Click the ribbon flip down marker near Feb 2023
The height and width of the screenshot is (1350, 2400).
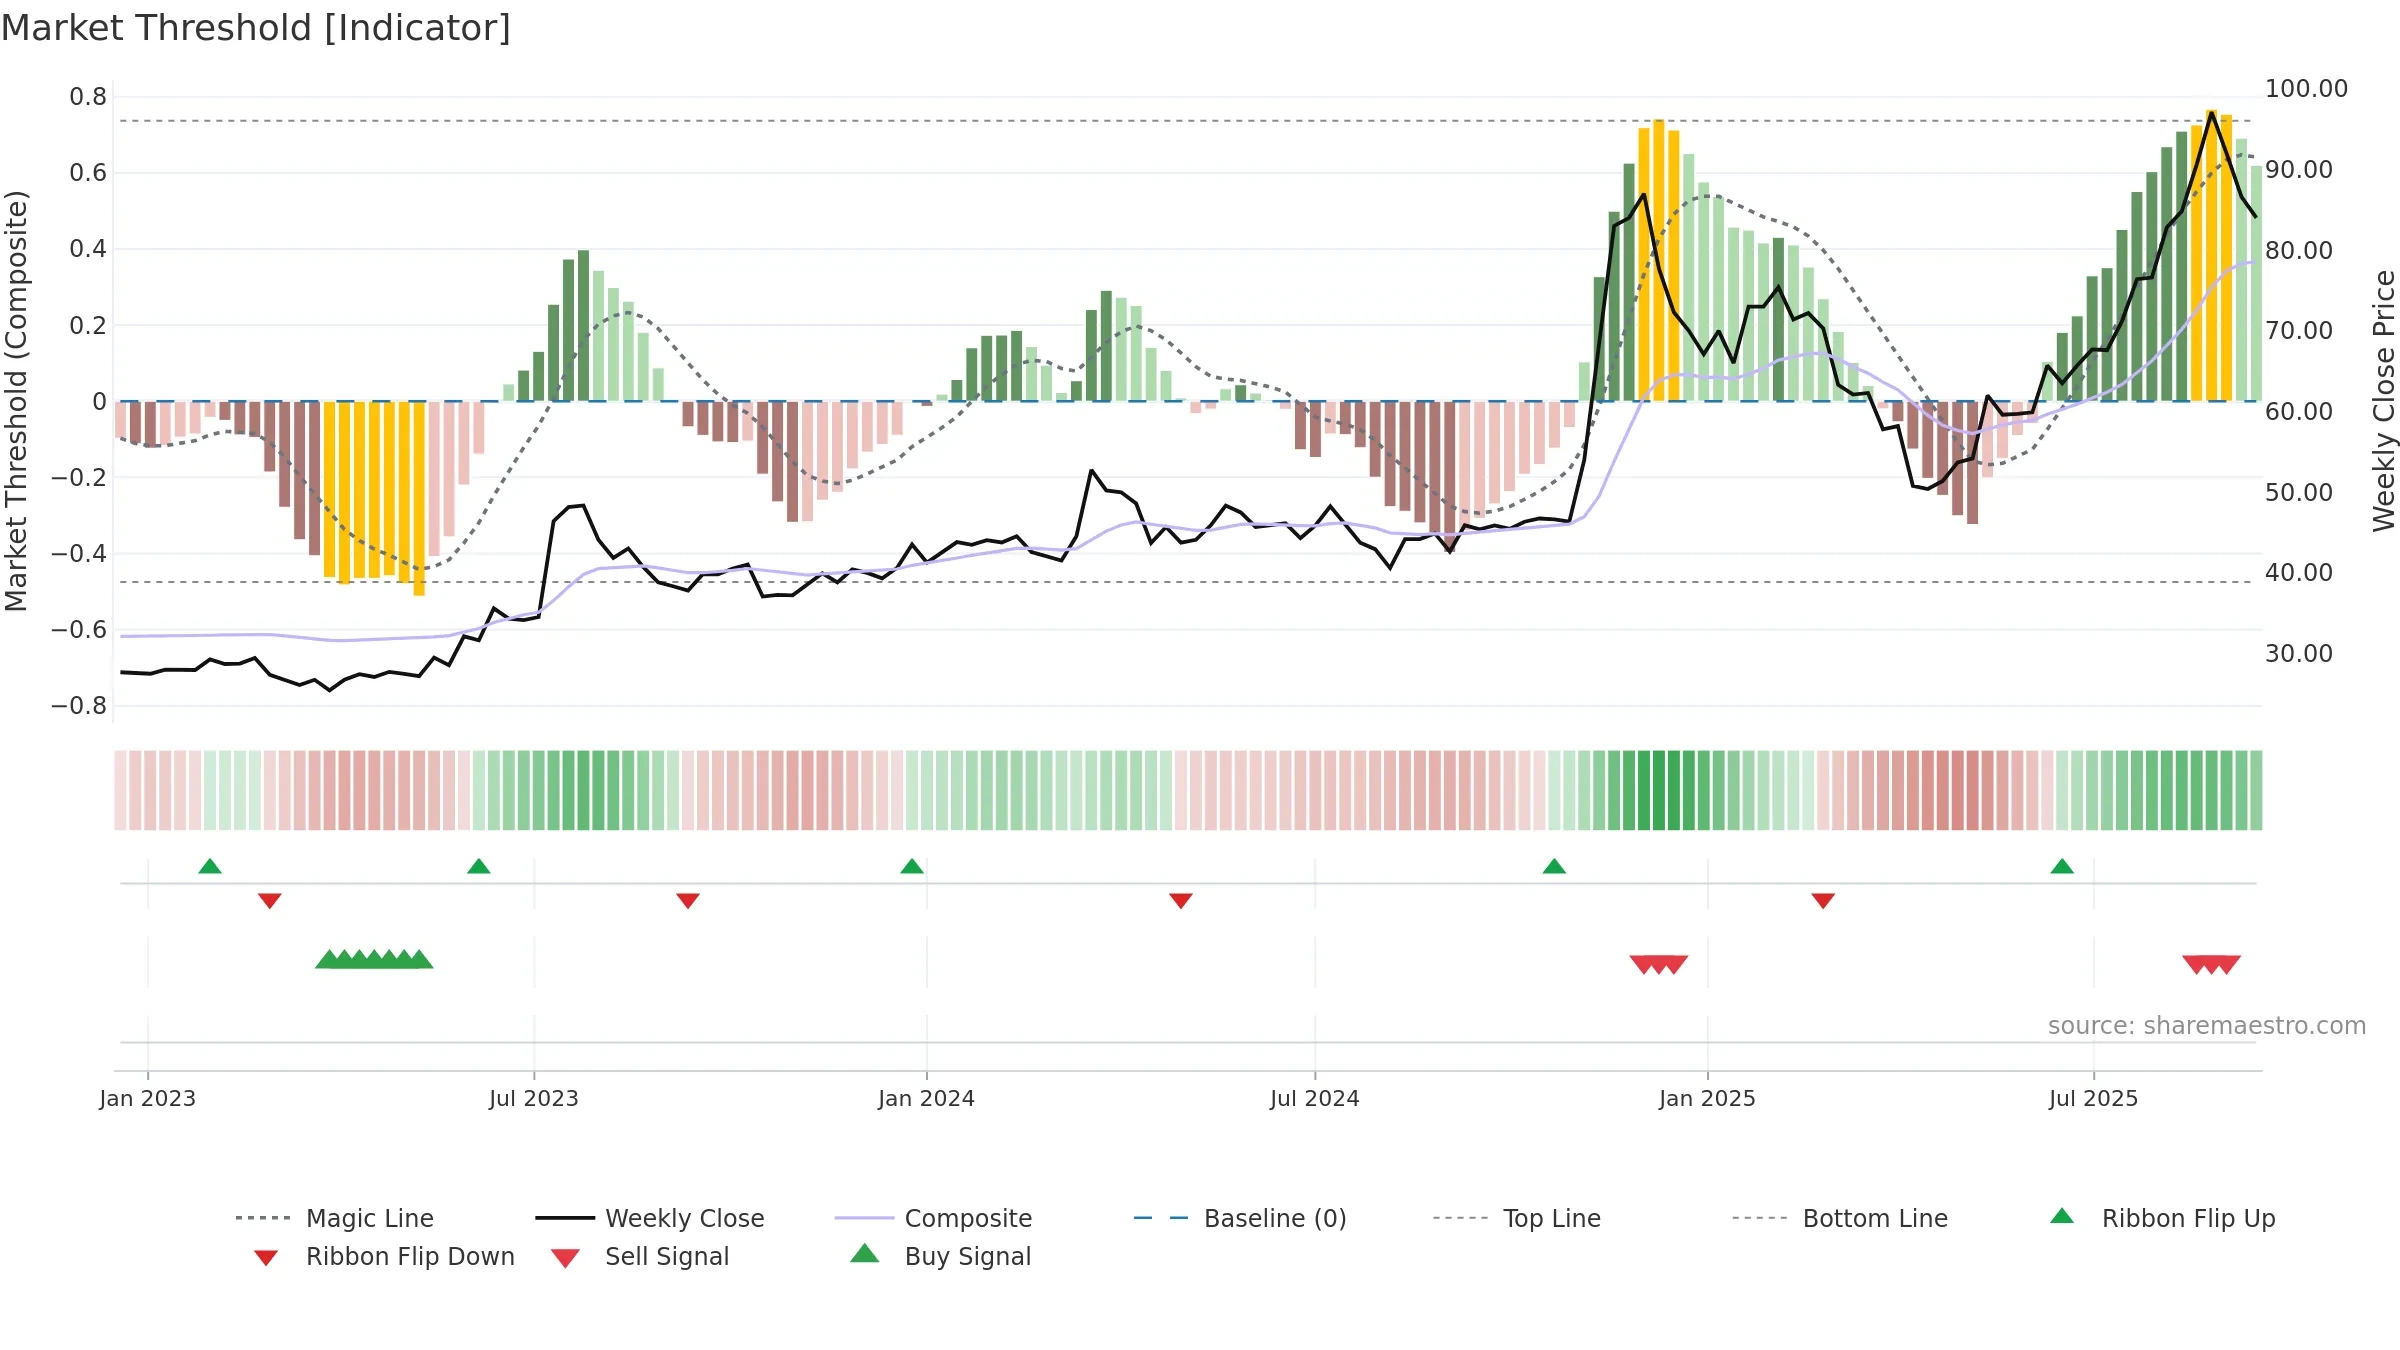tap(270, 901)
